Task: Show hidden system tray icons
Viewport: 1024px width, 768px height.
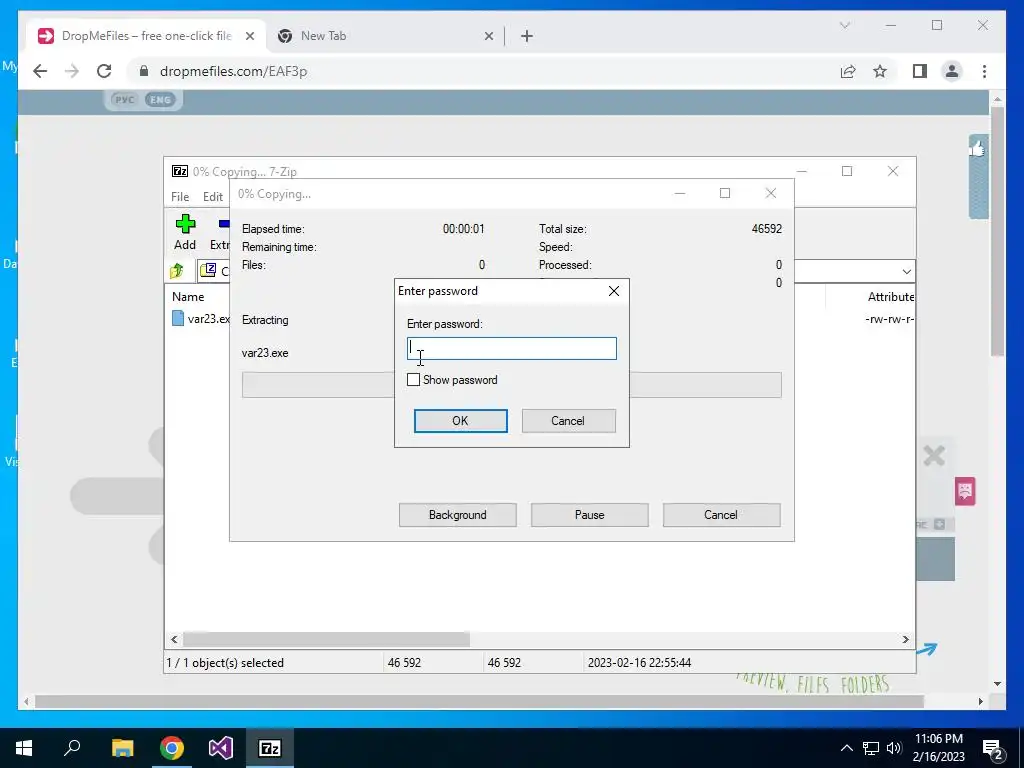Action: point(846,748)
